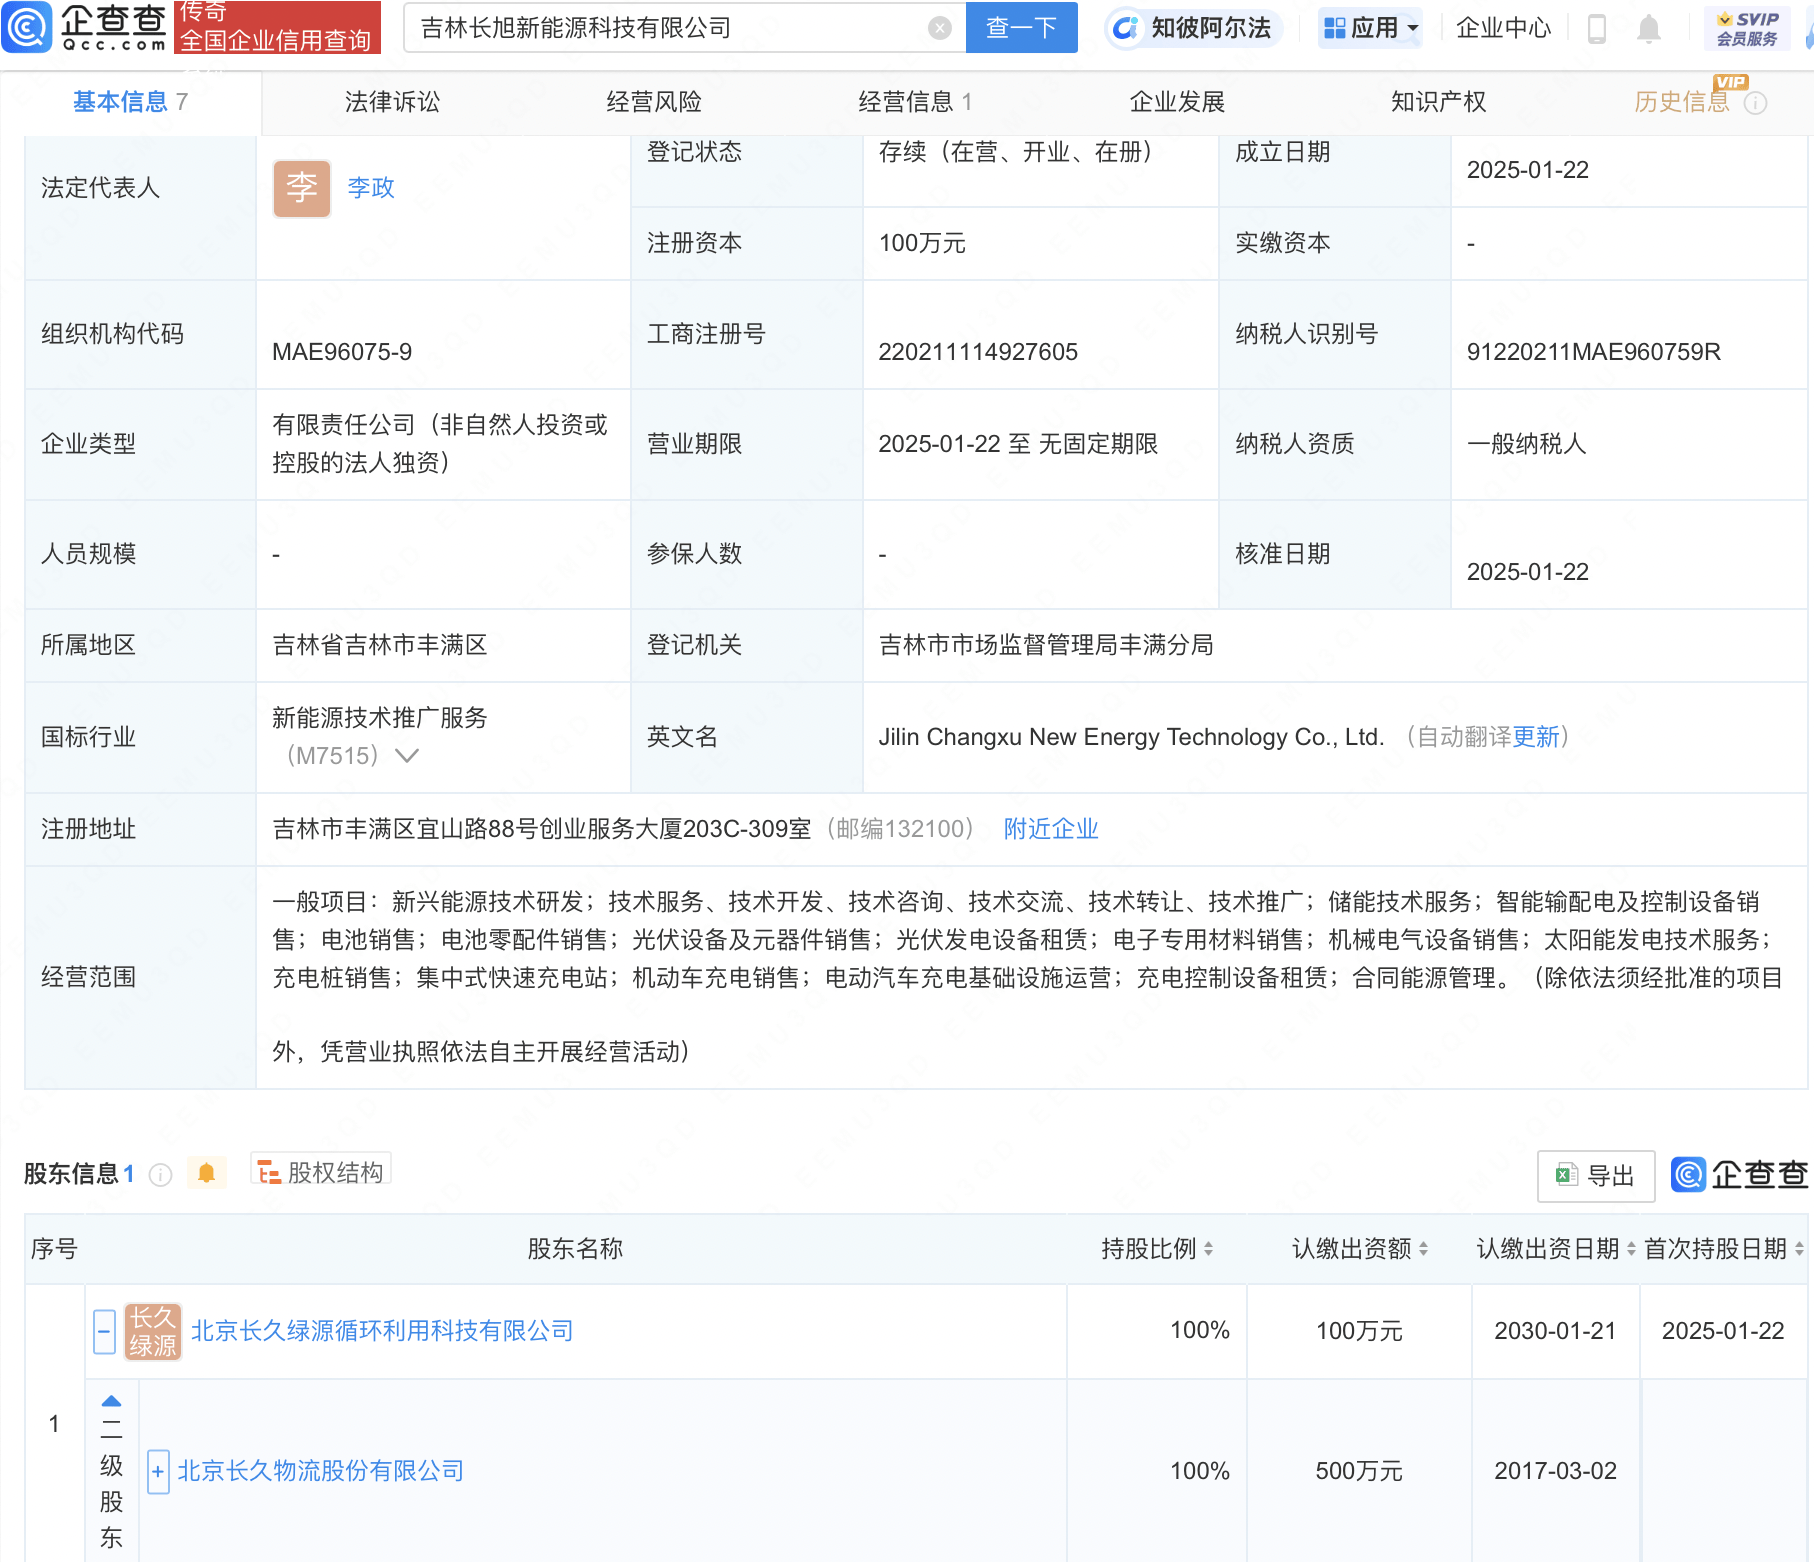The height and width of the screenshot is (1562, 1814).
Task: Click 认缴出资额 500万元 cell
Action: 1359,1471
